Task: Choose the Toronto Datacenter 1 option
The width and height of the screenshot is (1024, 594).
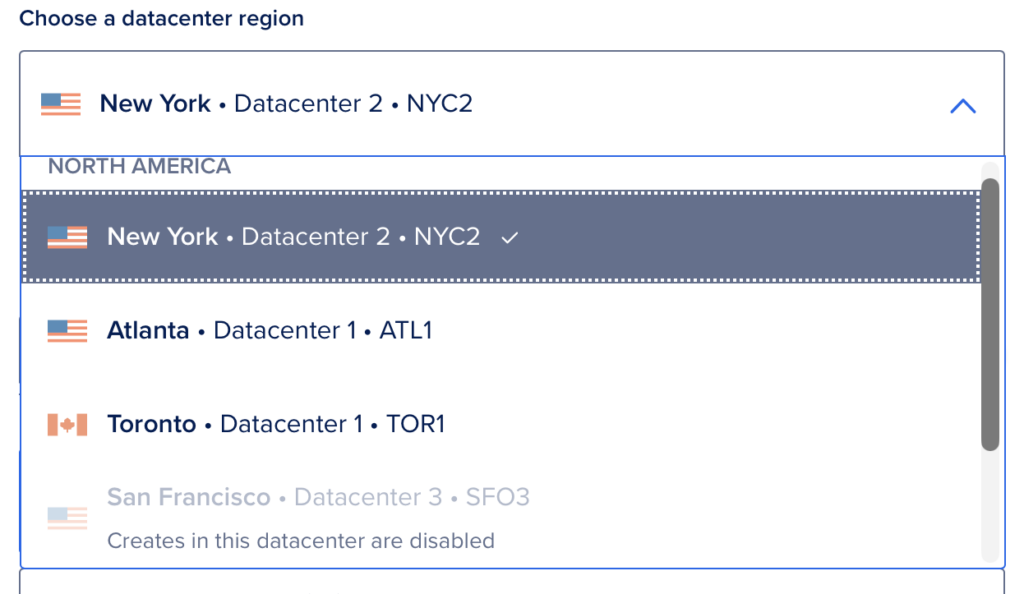Action: [x=276, y=425]
